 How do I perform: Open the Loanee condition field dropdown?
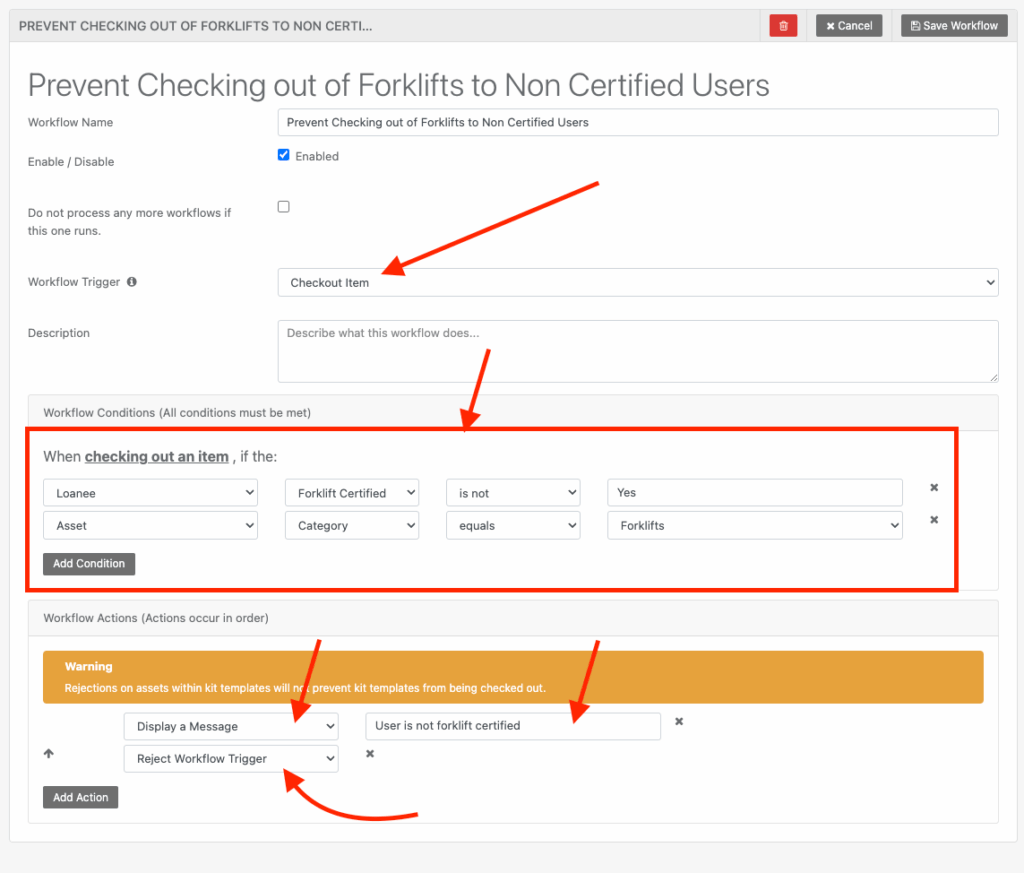(150, 492)
